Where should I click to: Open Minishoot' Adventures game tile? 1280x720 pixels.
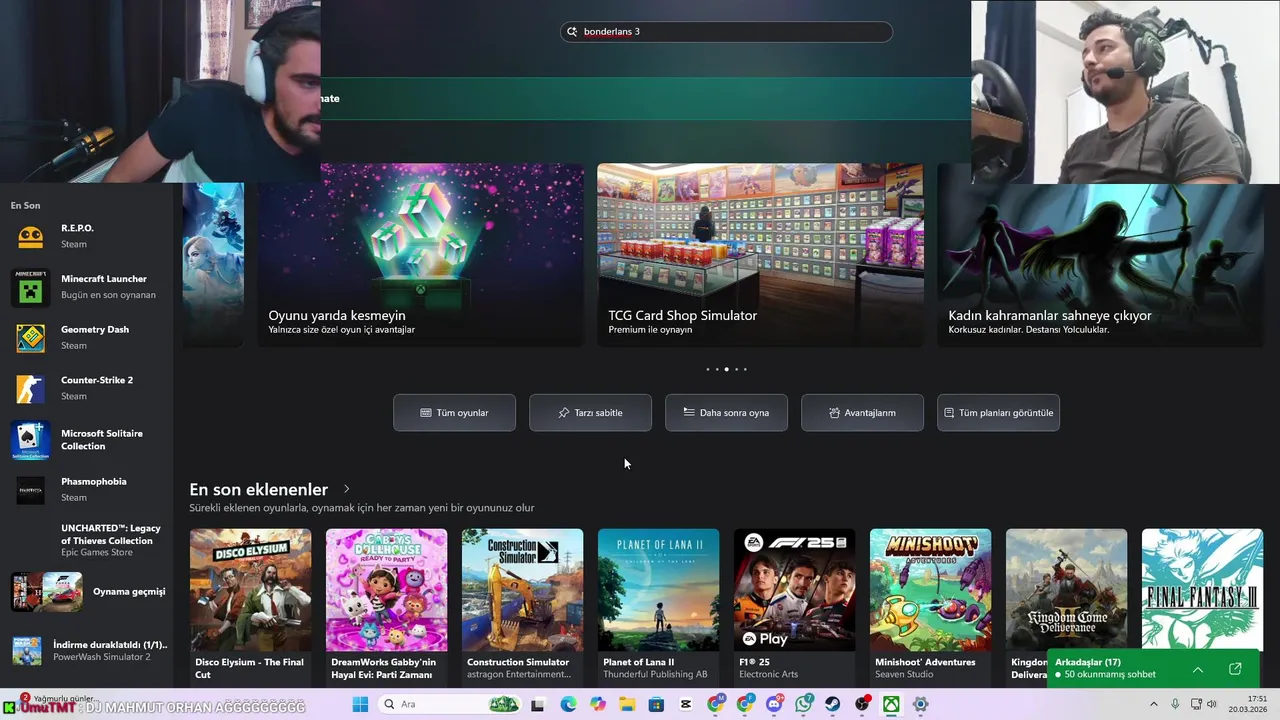point(930,606)
